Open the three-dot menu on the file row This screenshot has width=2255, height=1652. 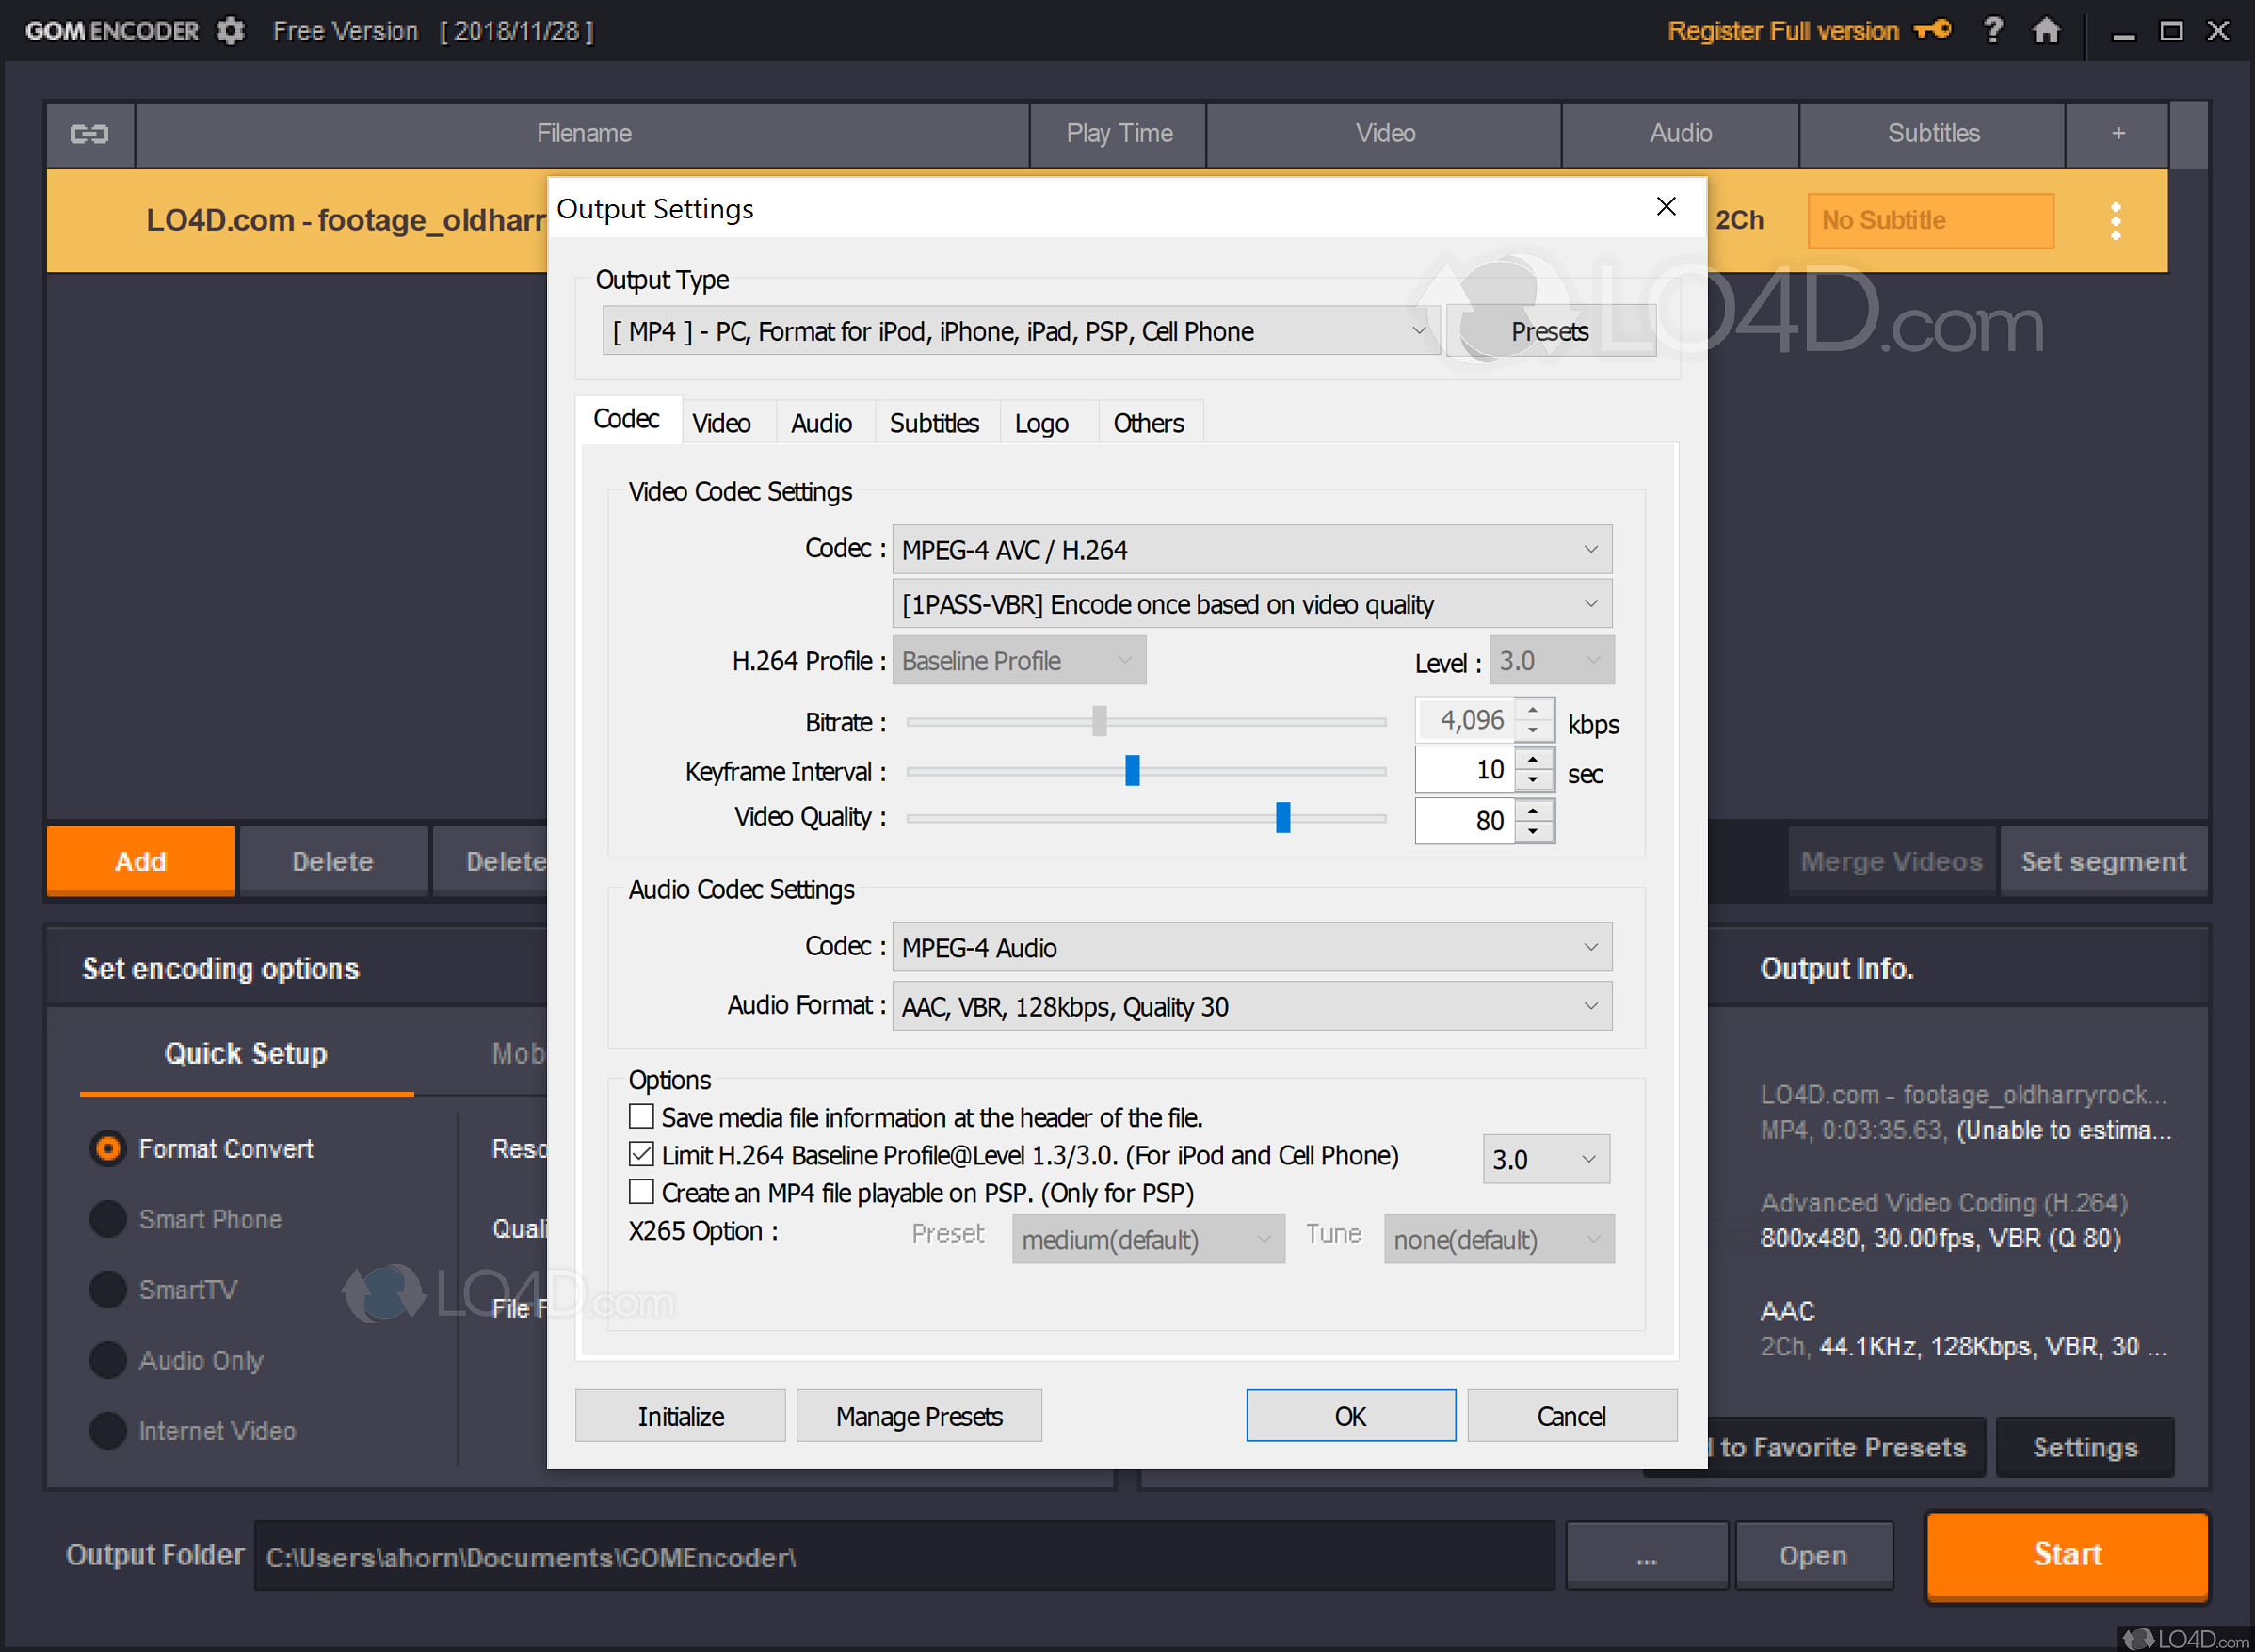2116,220
